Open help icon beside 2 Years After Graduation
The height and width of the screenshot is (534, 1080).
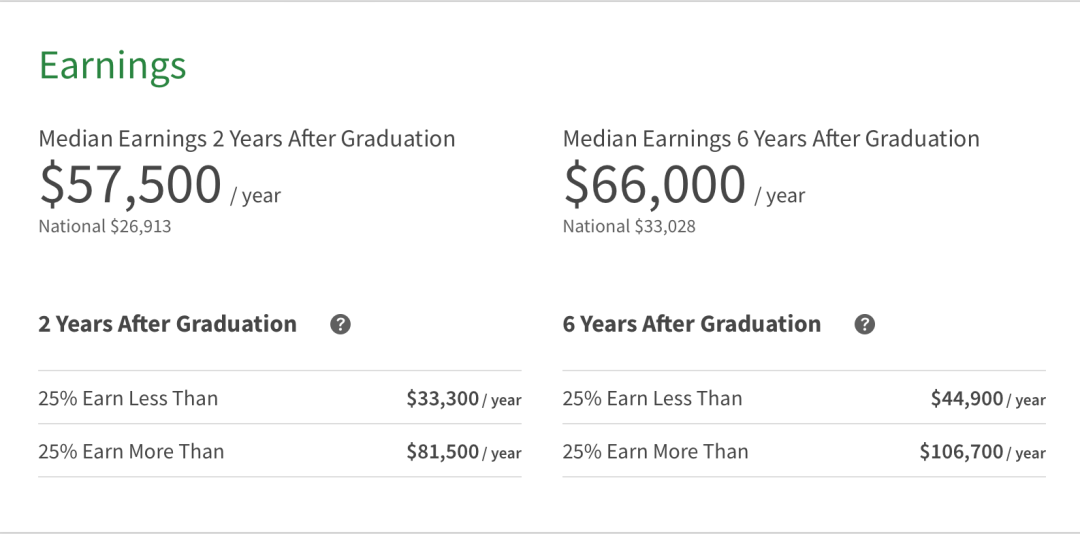(340, 325)
